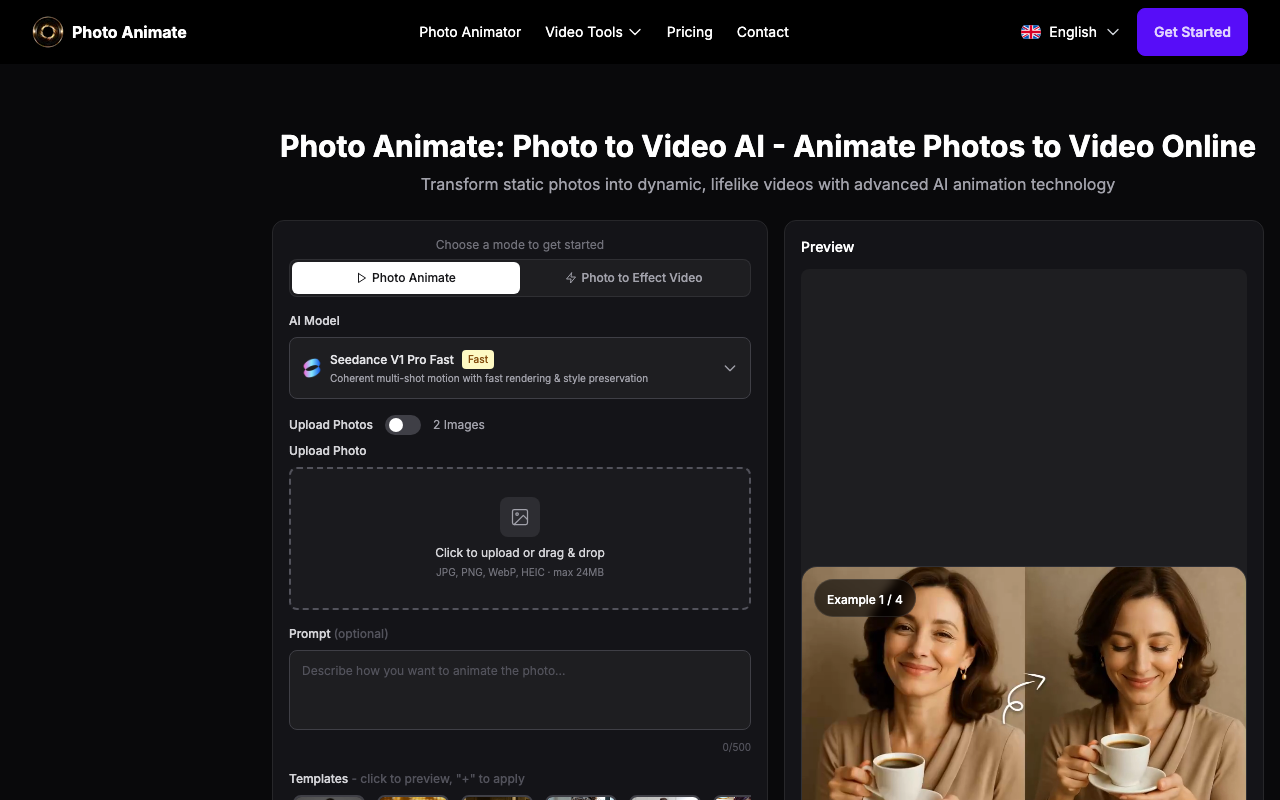Screen dimensions: 1280x800
Task: Click the Seedance model logo icon
Action: [312, 368]
